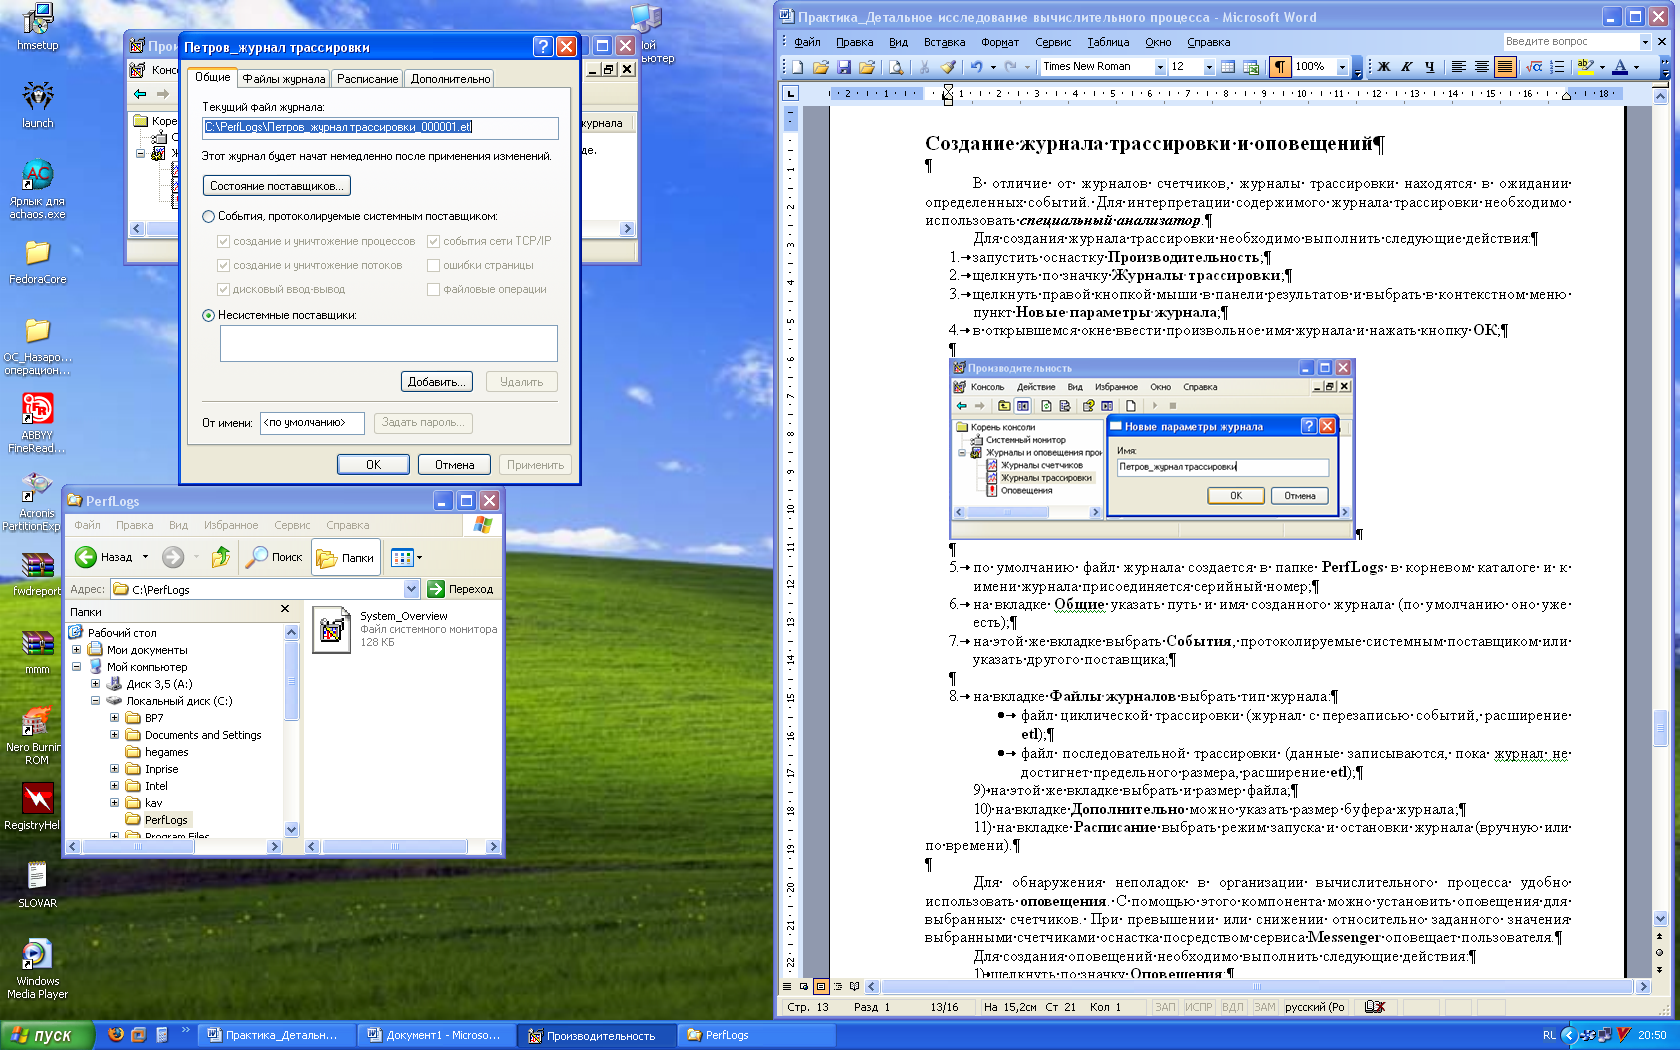Open the font name dropdown in Word
This screenshot has height=1050, width=1680.
pos(1160,67)
